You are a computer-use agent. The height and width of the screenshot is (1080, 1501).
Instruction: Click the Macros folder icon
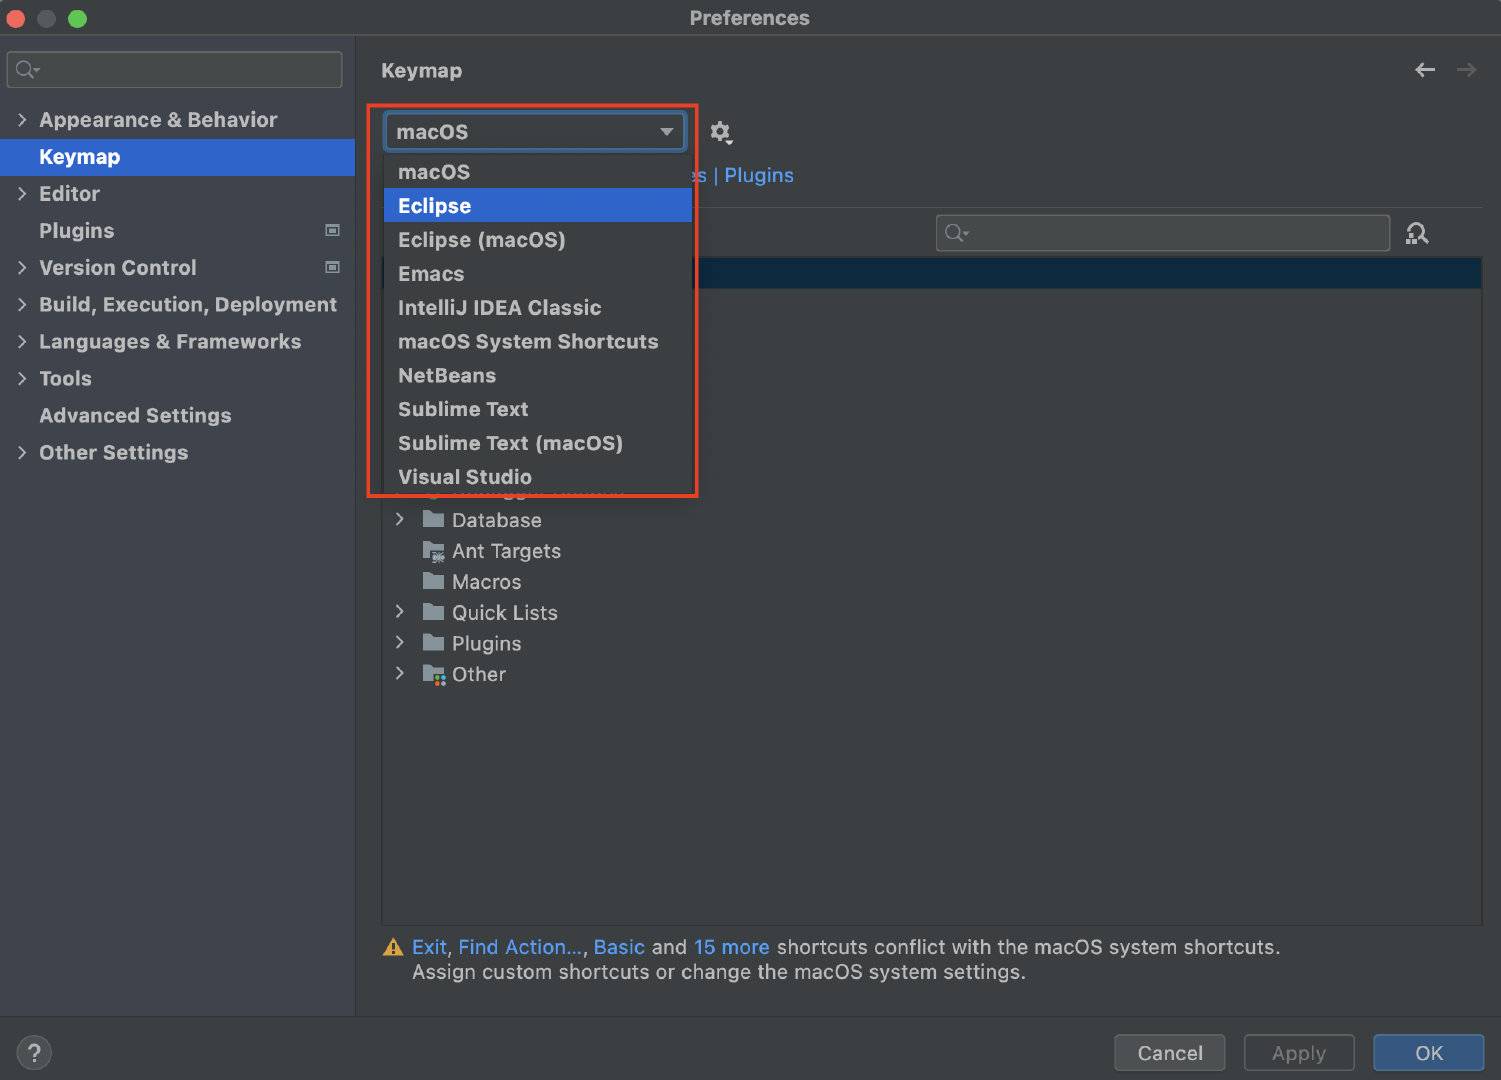[x=433, y=581]
